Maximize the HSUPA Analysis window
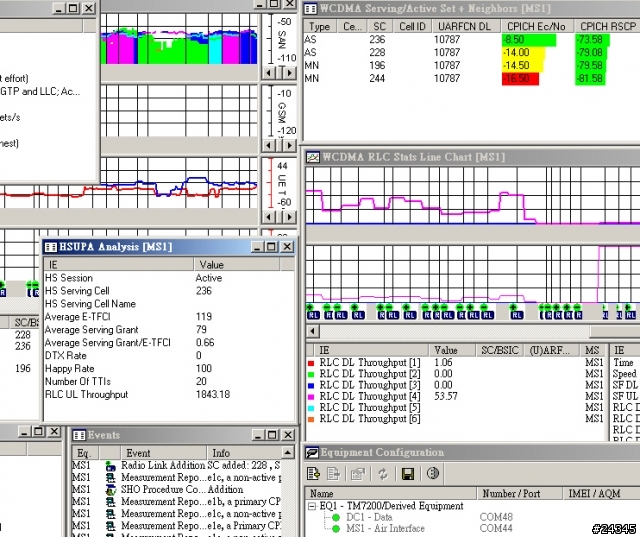This screenshot has height=537, width=640. pyautogui.click(x=272, y=246)
